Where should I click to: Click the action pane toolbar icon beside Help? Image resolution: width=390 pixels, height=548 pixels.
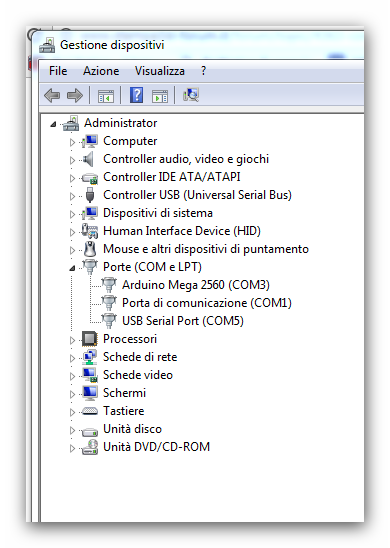[160, 96]
